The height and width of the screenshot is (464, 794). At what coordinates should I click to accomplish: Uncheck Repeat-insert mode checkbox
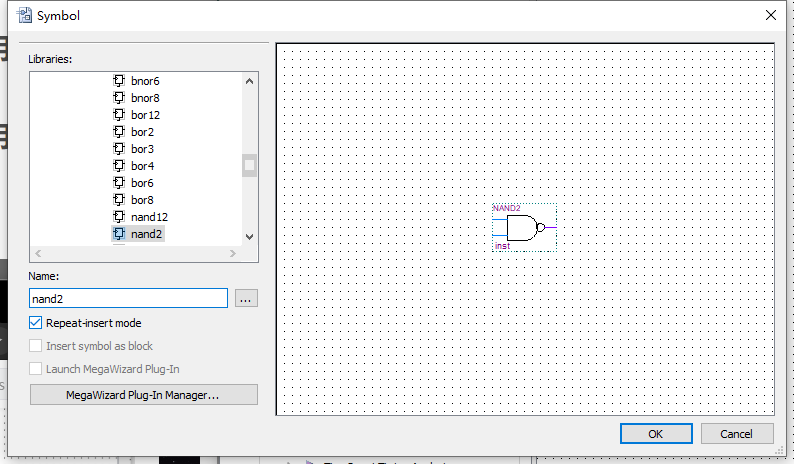point(35,323)
